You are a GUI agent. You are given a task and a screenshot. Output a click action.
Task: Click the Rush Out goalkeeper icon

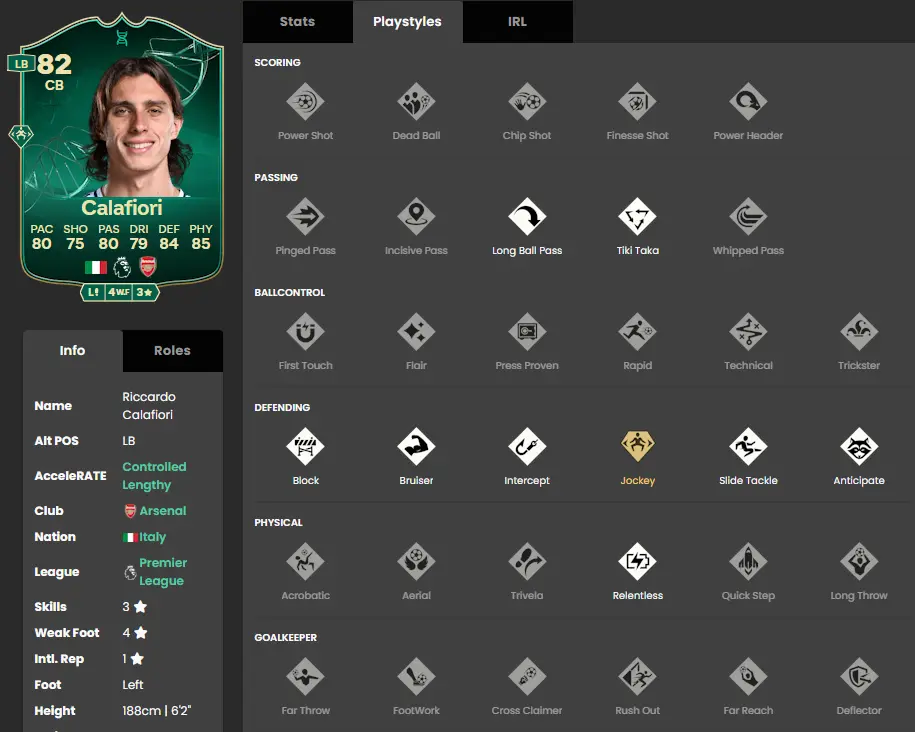(x=637, y=677)
